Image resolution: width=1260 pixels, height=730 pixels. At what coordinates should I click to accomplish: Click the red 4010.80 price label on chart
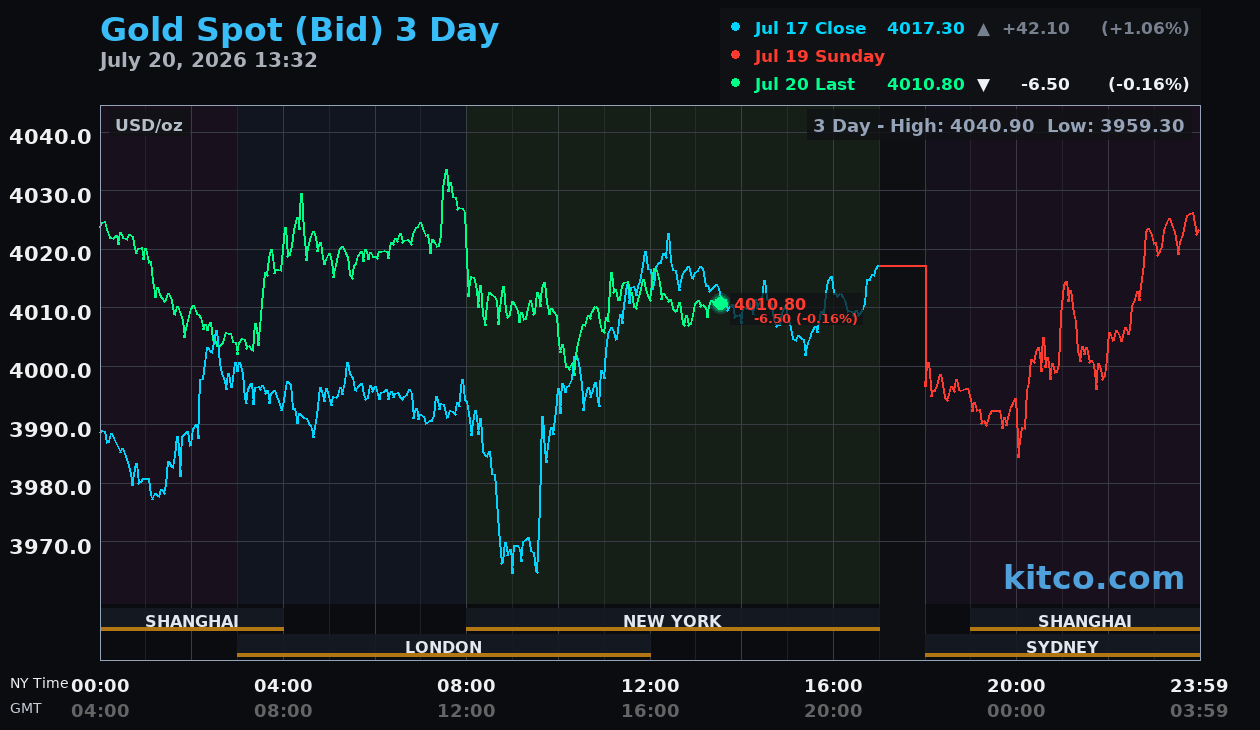(x=770, y=304)
